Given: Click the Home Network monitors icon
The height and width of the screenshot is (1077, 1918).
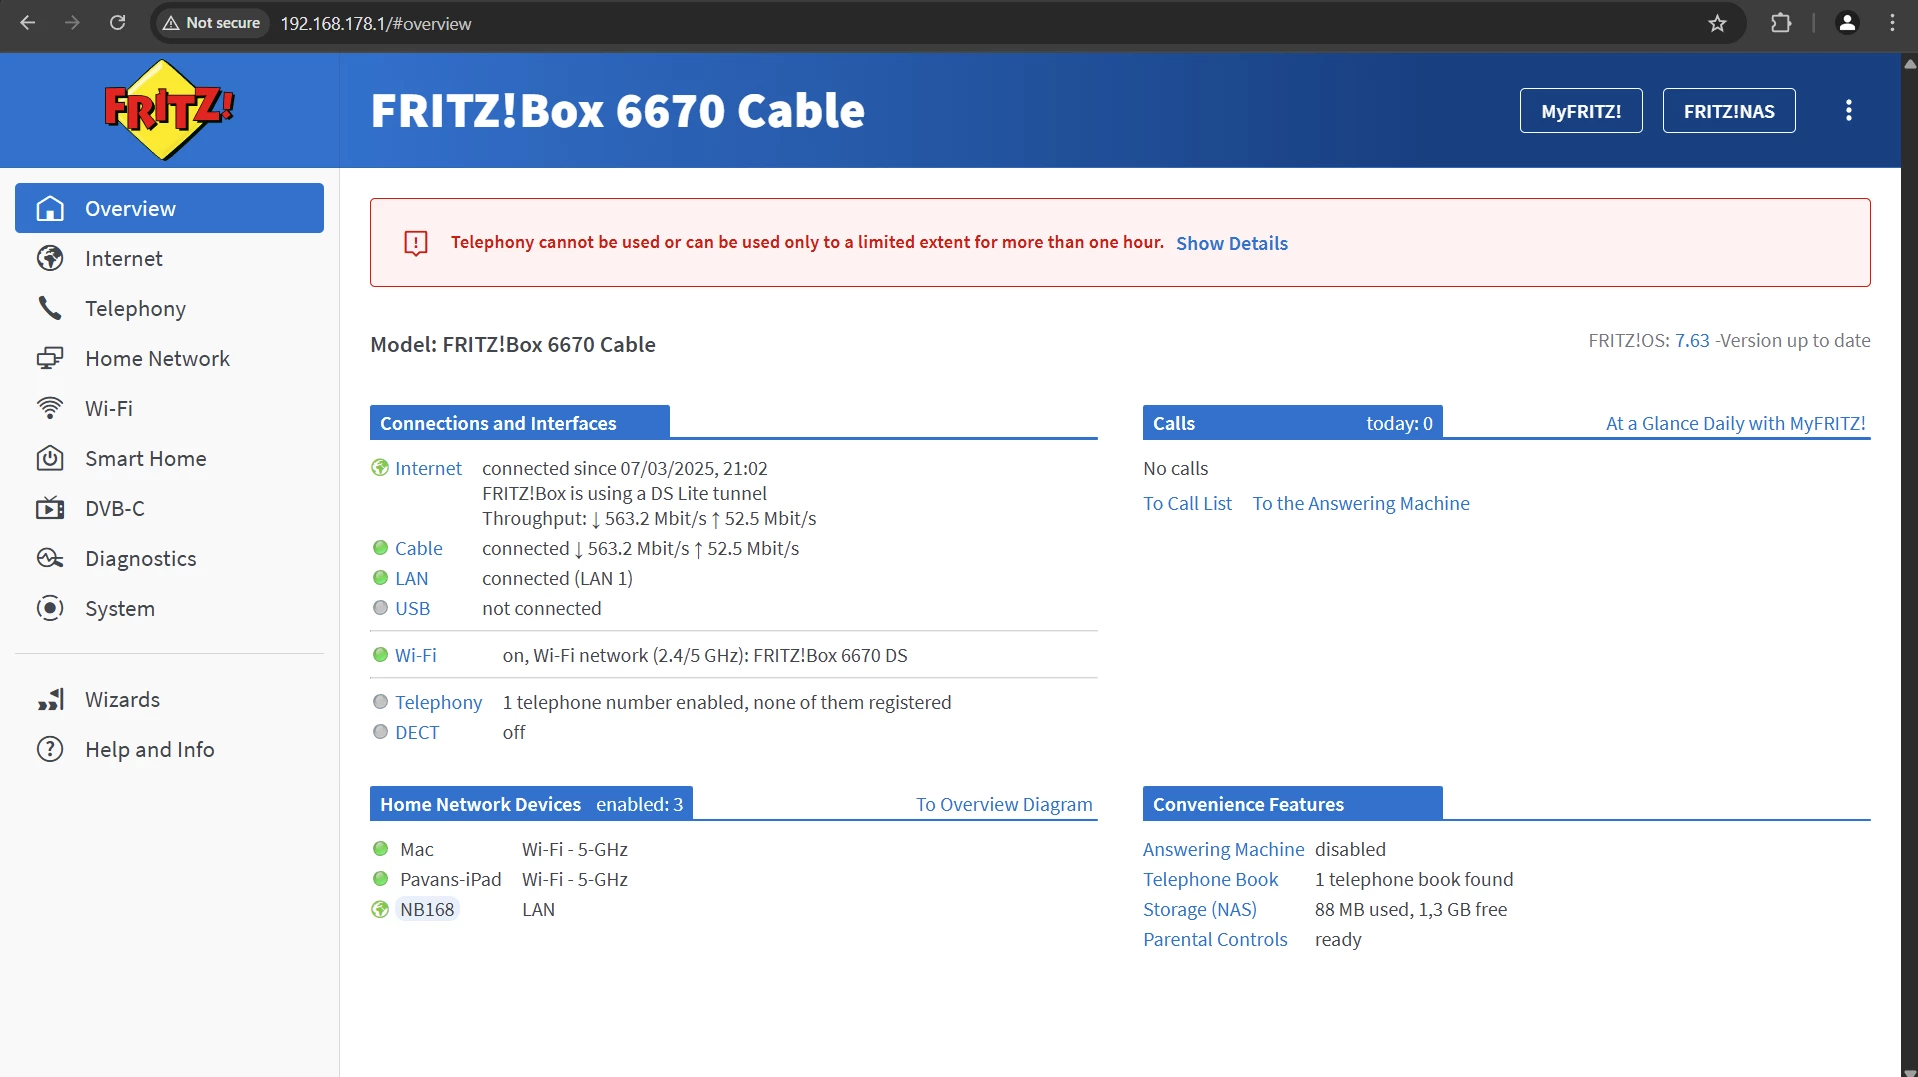Looking at the screenshot, I should point(50,358).
